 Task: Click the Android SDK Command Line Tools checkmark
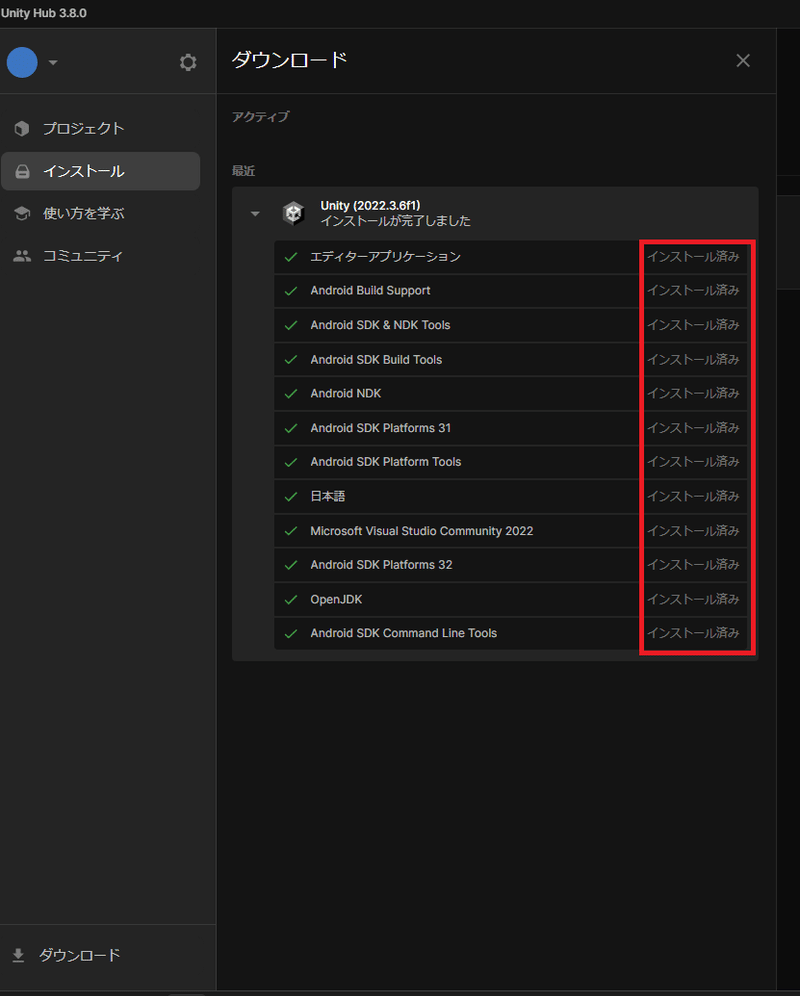291,634
